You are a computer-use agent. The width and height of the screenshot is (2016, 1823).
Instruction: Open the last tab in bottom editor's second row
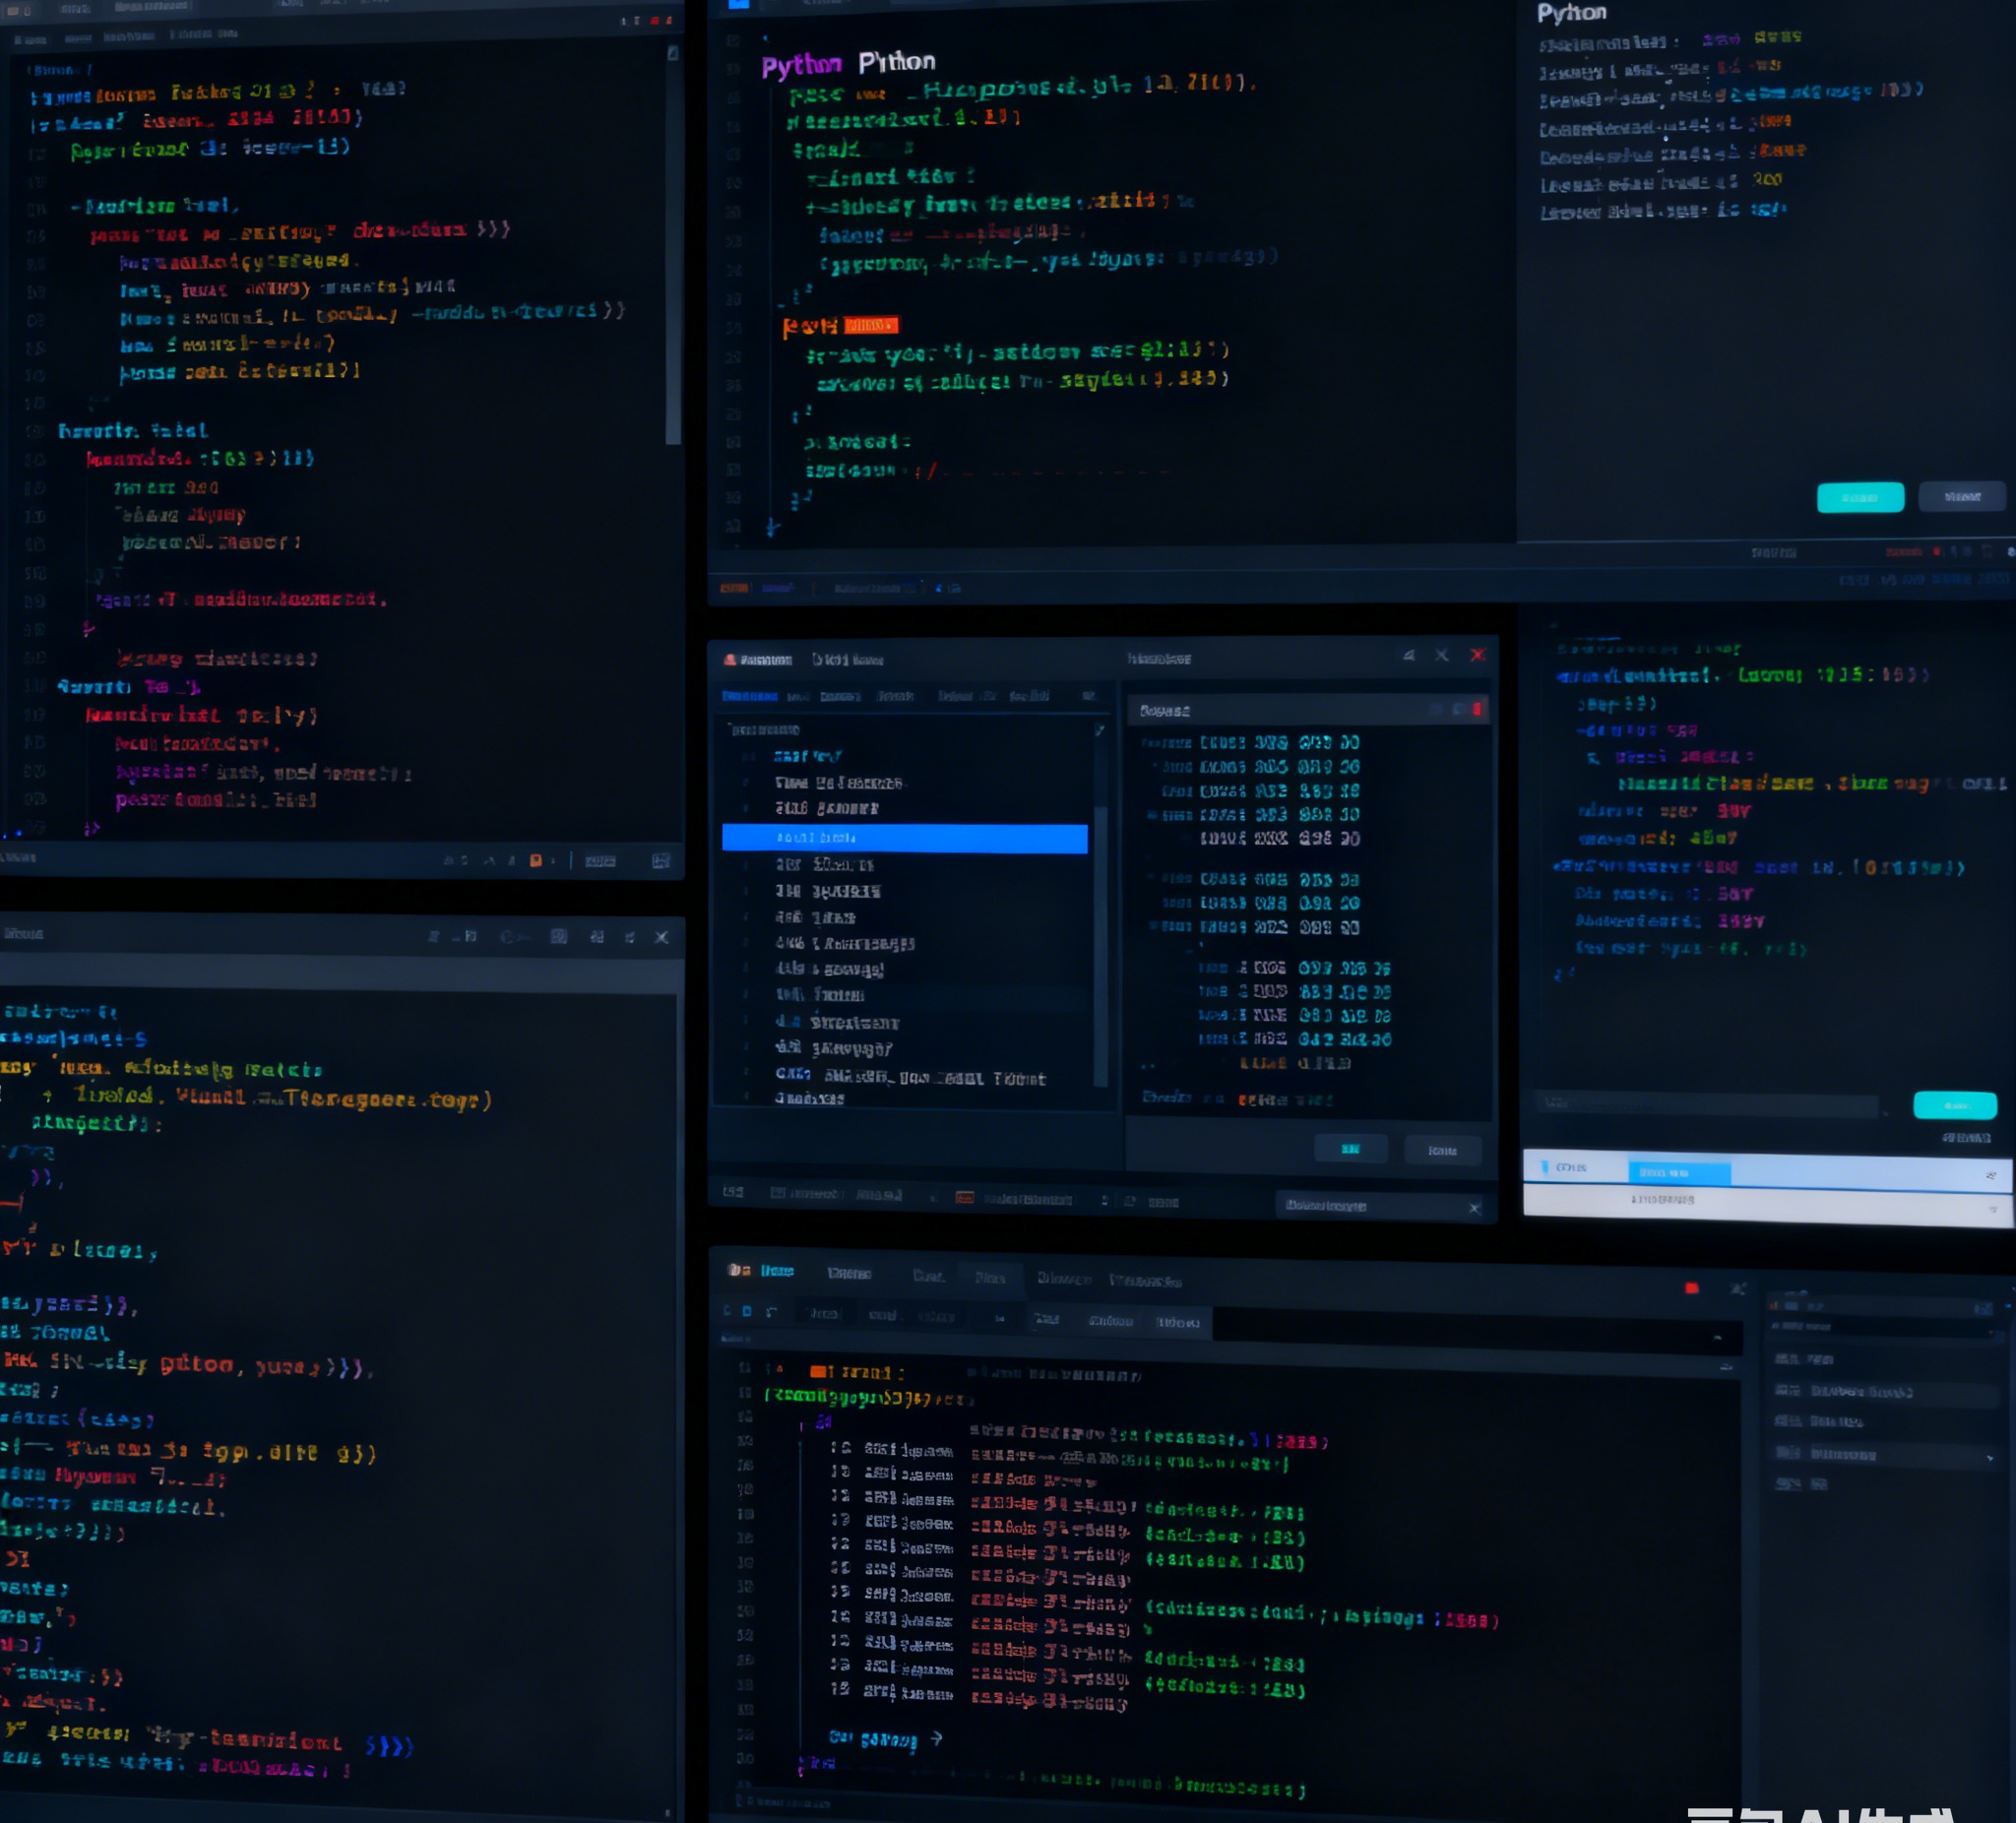1177,1322
